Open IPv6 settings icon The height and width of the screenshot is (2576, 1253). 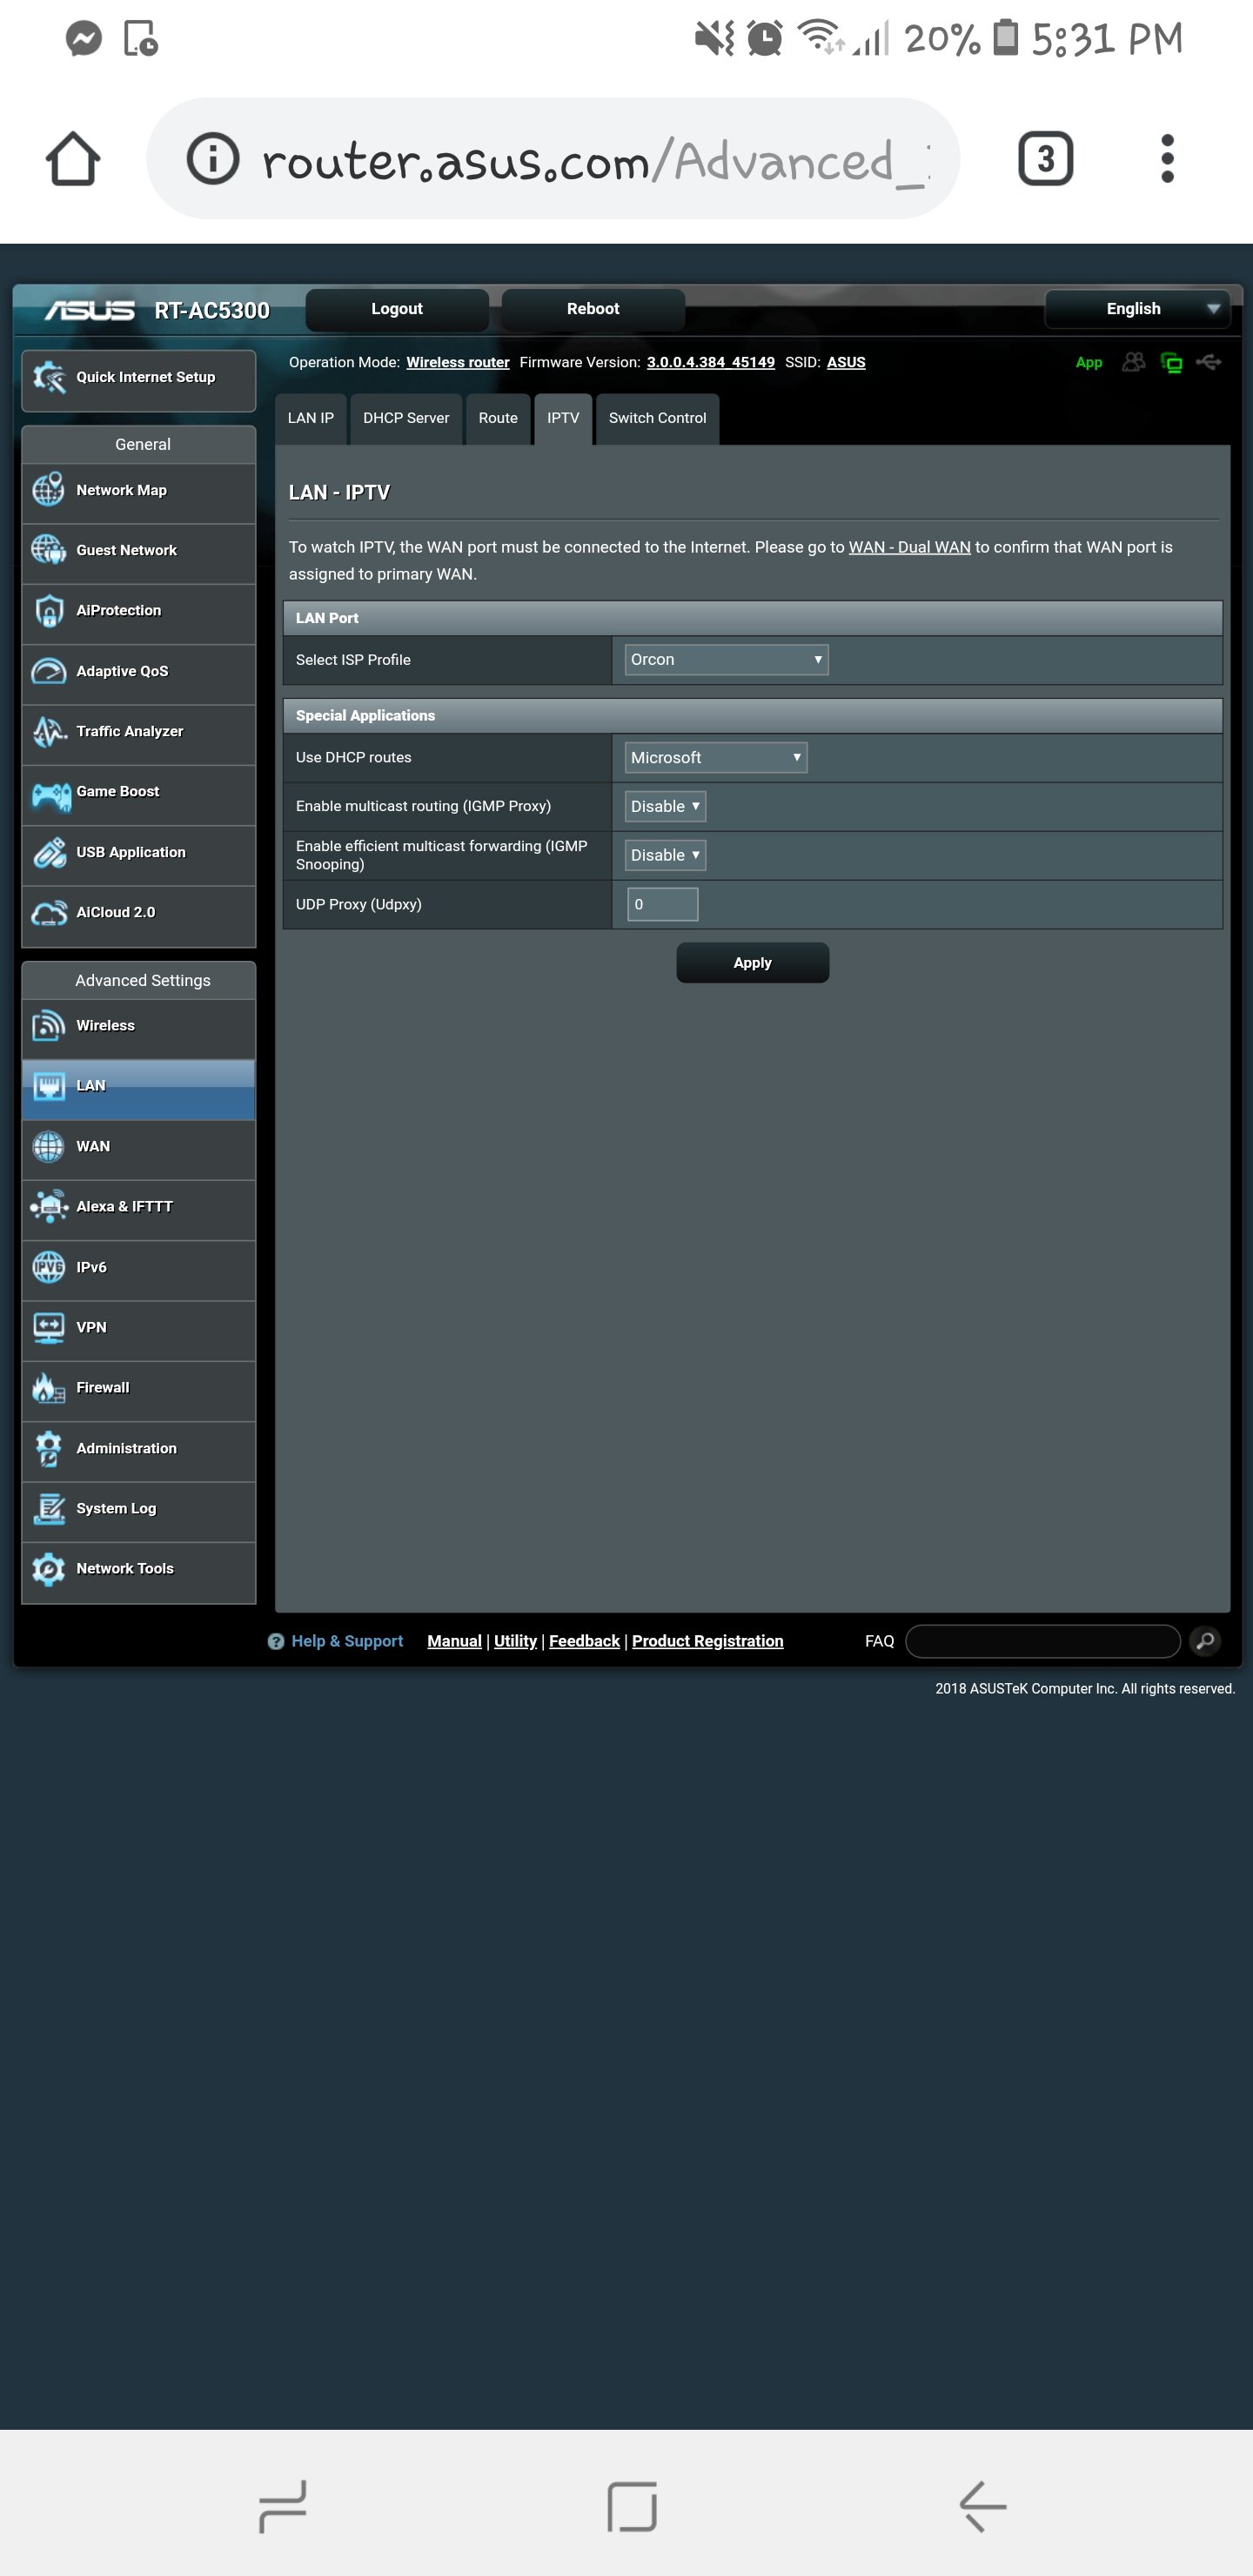point(48,1268)
